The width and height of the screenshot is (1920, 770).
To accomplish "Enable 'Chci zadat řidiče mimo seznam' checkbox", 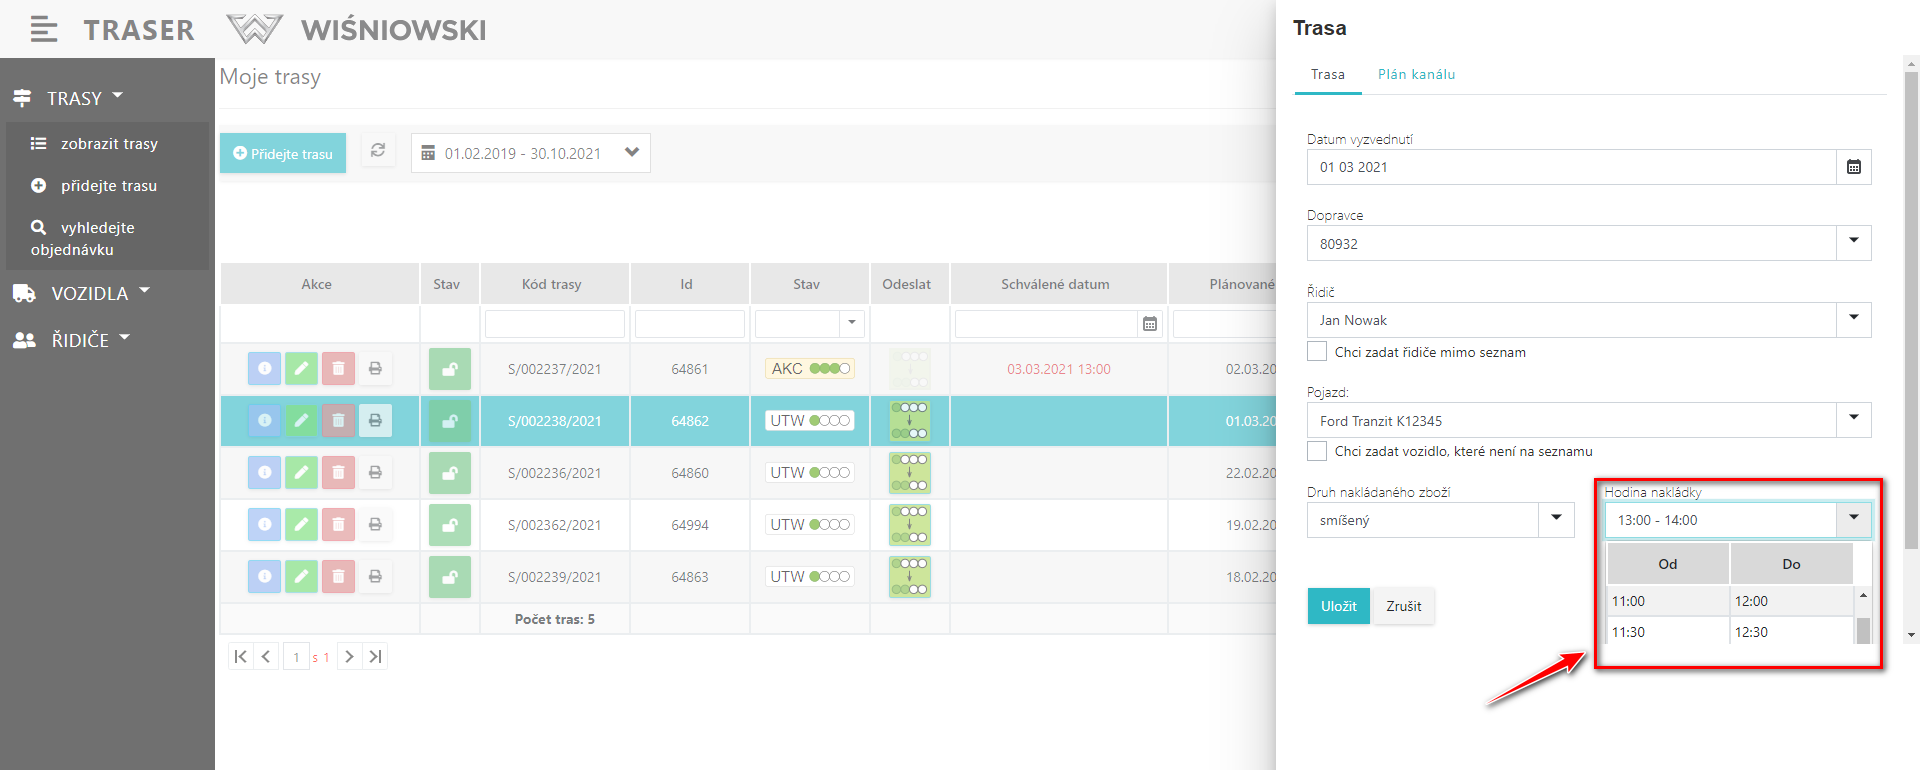I will 1317,352.
